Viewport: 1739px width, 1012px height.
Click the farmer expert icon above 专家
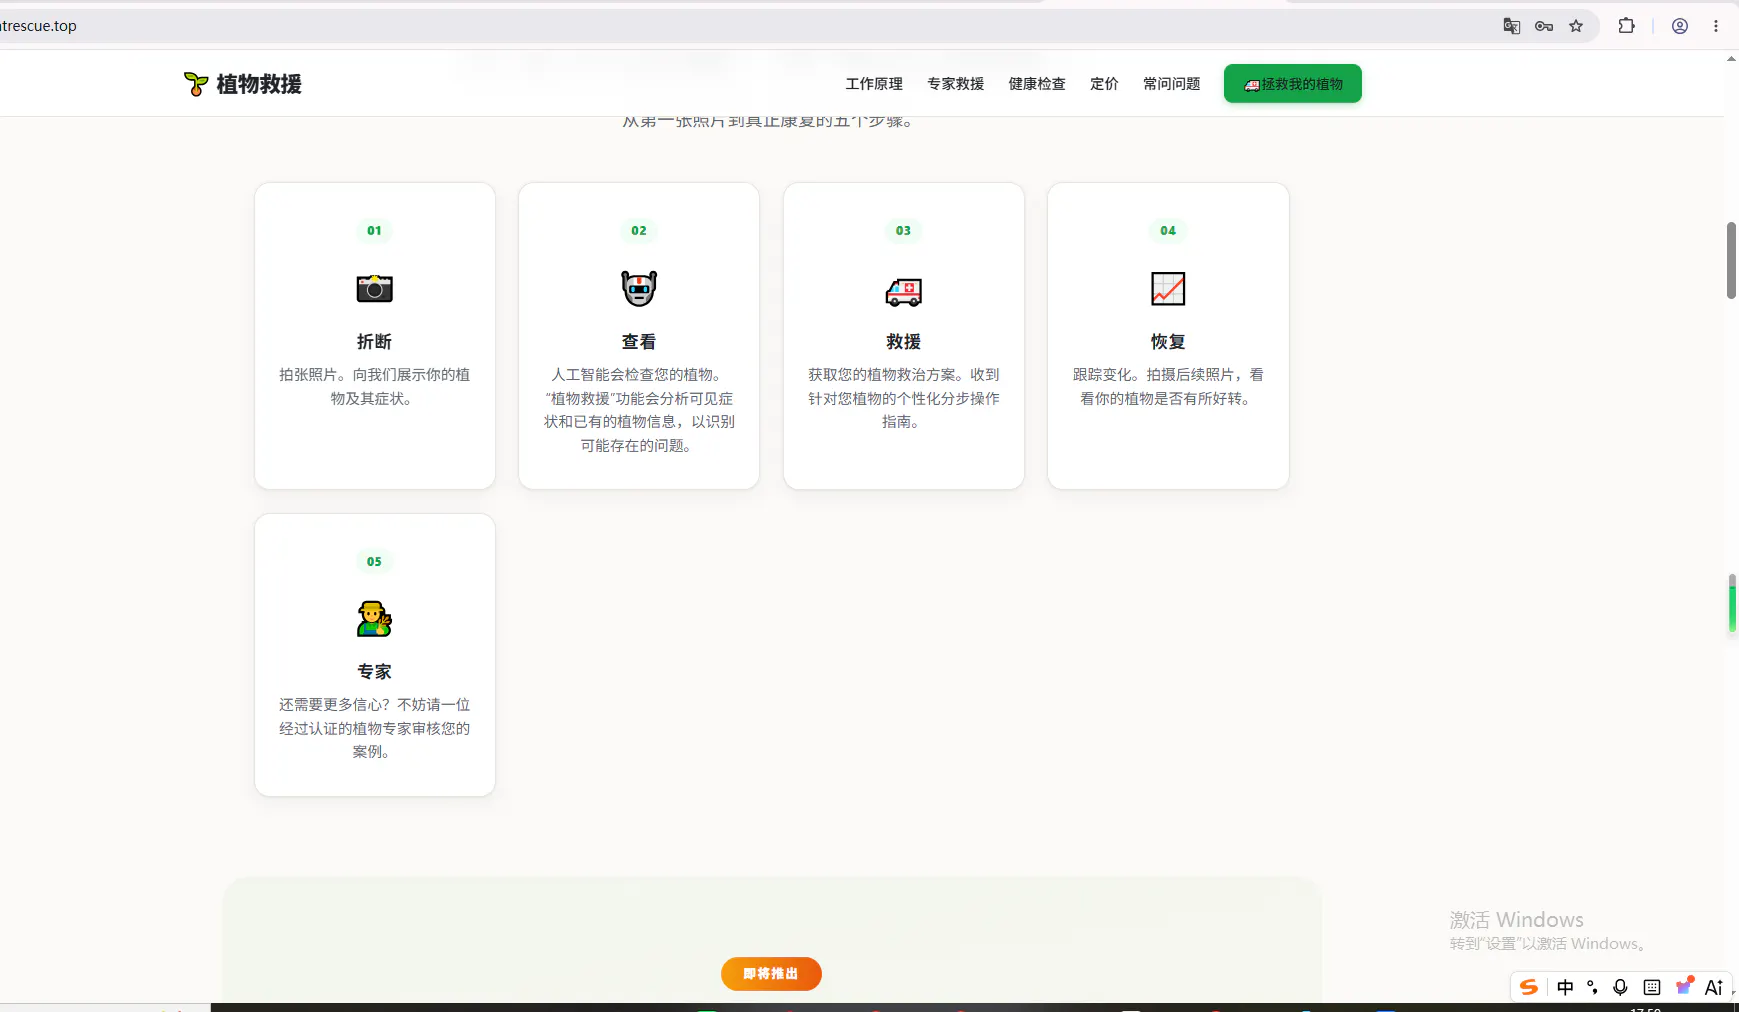(x=375, y=619)
